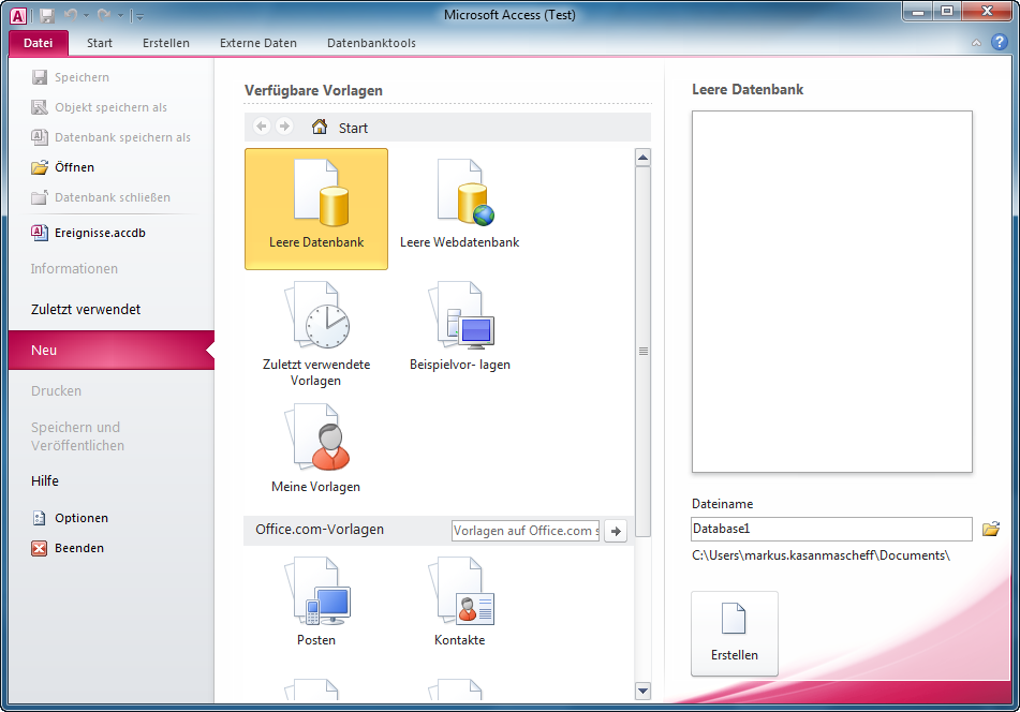1020x712 pixels.
Task: Select Zuletzt verwendet in the sidebar
Action: (86, 310)
